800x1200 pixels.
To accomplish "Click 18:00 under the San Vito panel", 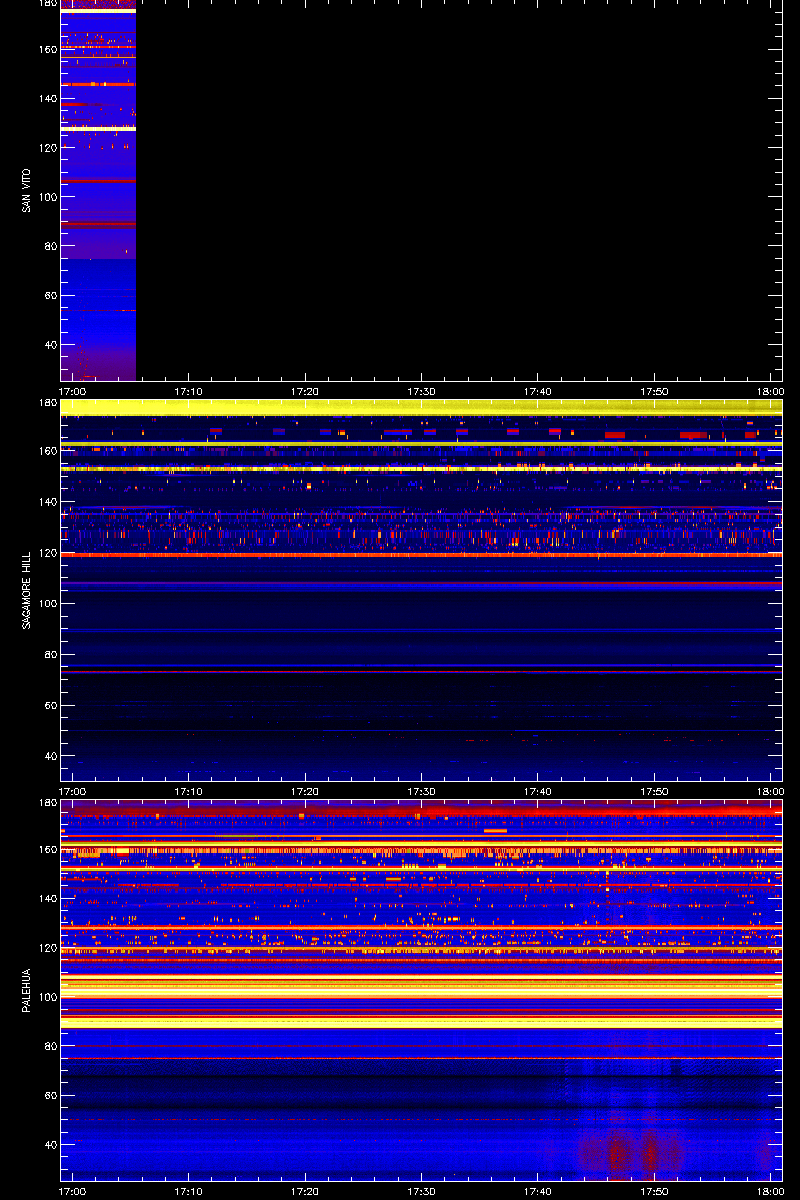I will [x=771, y=392].
